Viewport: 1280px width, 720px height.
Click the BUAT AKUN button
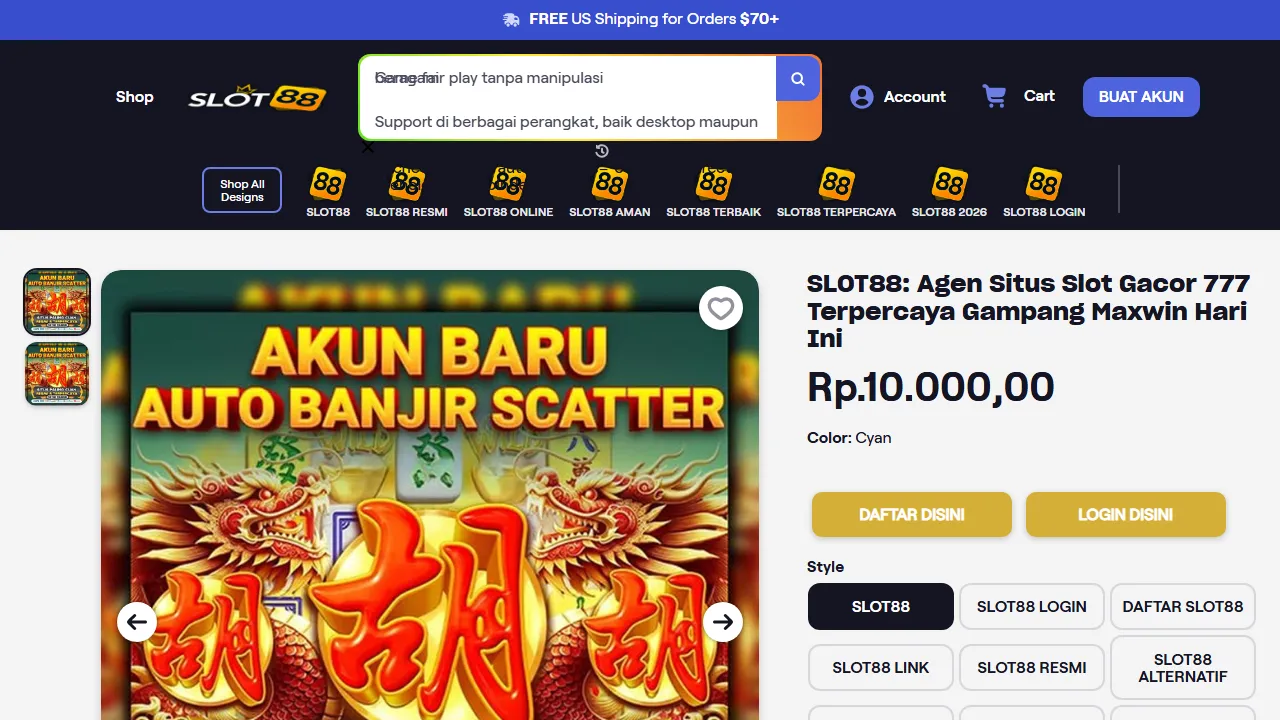[1141, 97]
